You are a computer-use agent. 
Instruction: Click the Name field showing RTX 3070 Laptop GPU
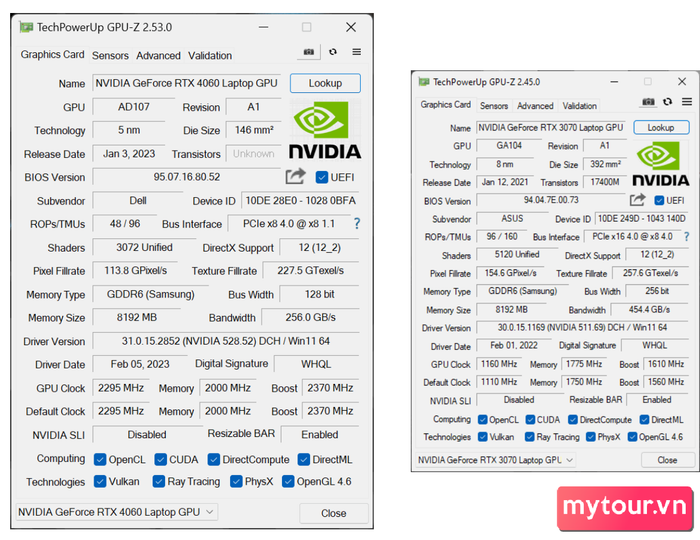point(551,128)
